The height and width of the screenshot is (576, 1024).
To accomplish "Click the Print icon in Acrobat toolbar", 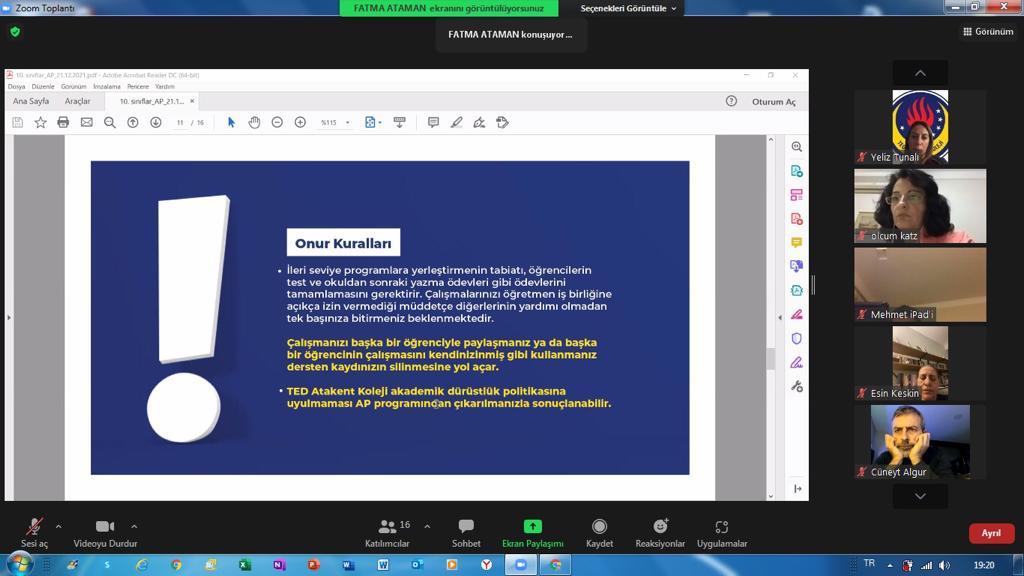I will [x=63, y=122].
